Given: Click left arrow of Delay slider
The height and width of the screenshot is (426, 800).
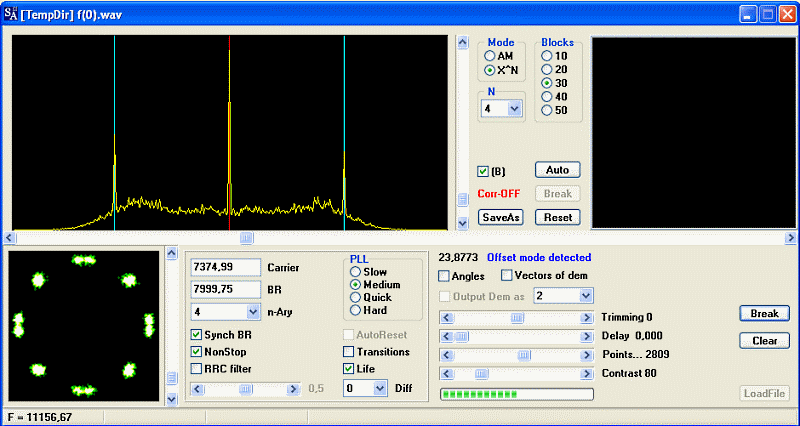Looking at the screenshot, I should click(x=446, y=336).
